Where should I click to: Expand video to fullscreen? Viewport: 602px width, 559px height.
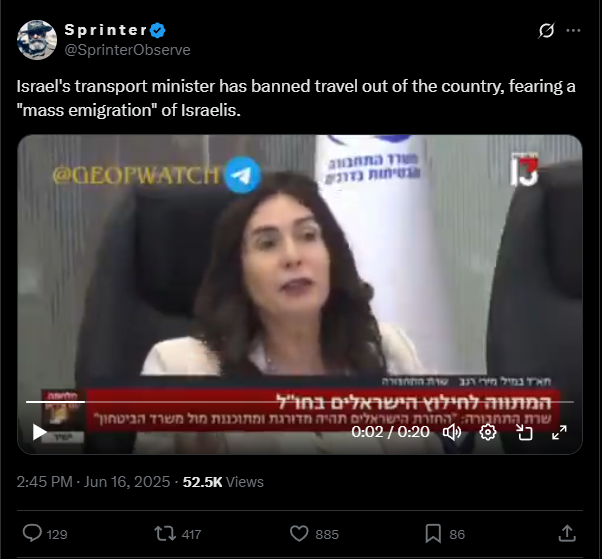click(559, 432)
